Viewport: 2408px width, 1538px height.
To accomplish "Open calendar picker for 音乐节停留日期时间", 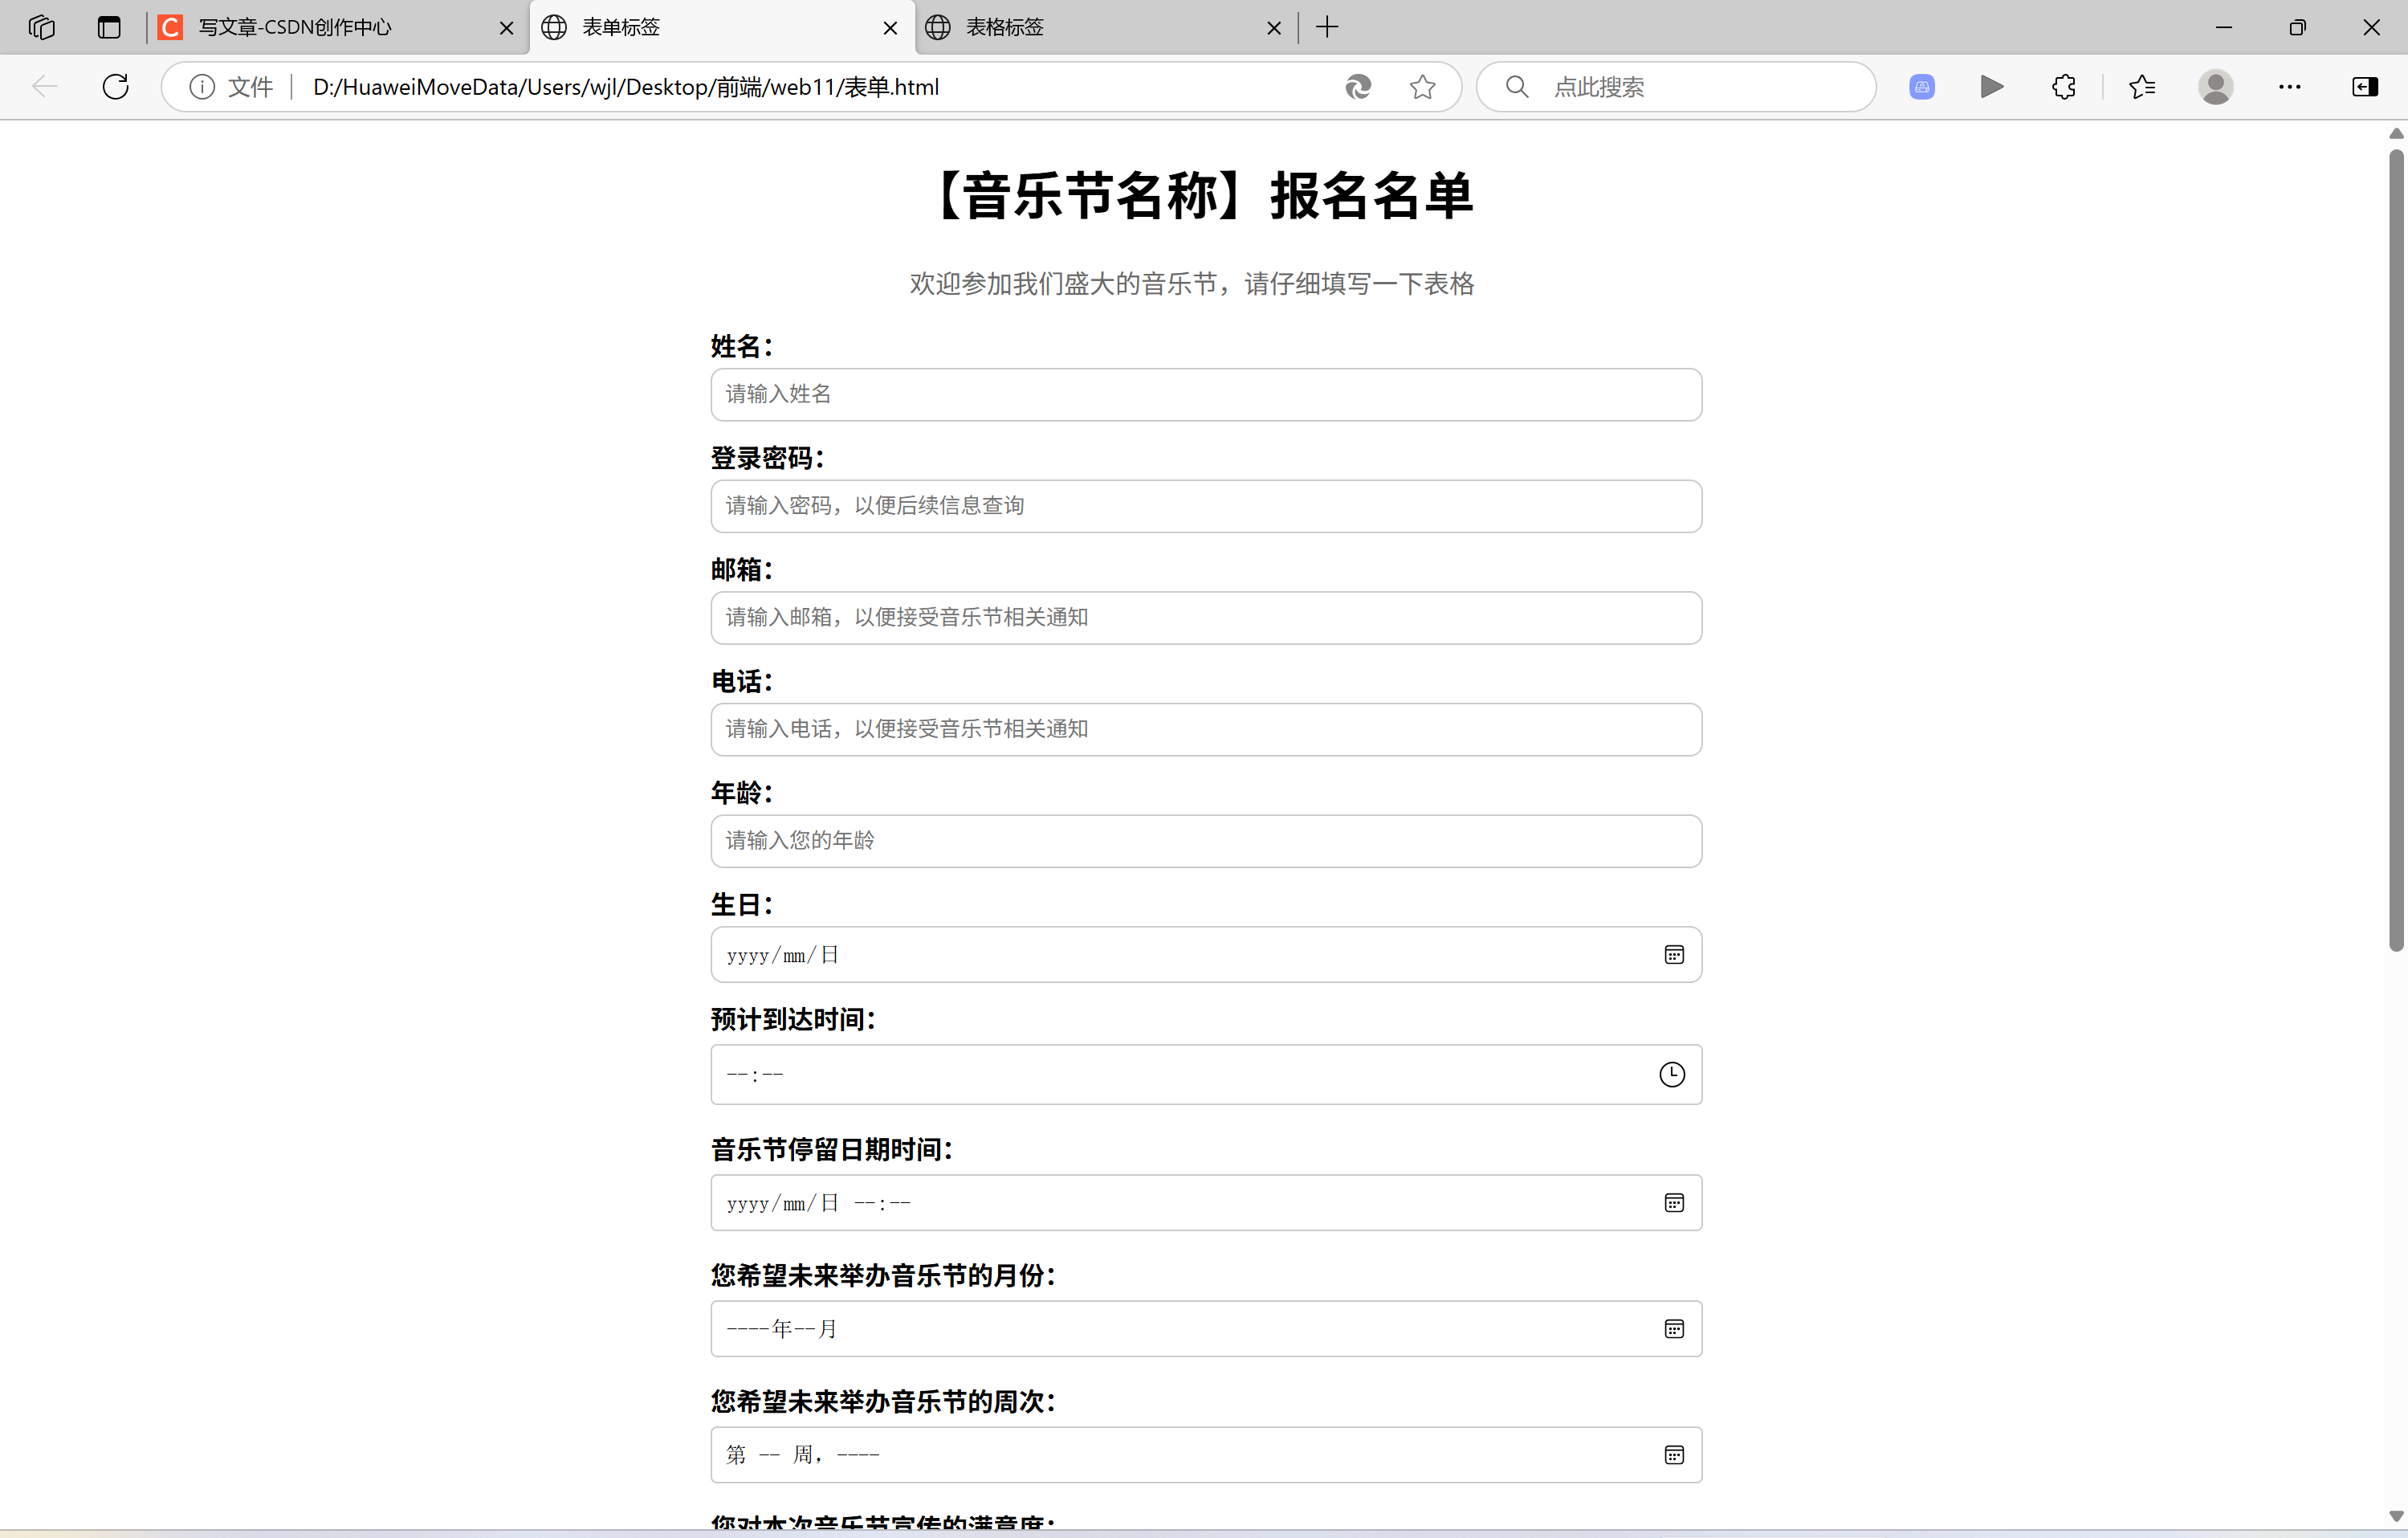I will pos(1673,1203).
